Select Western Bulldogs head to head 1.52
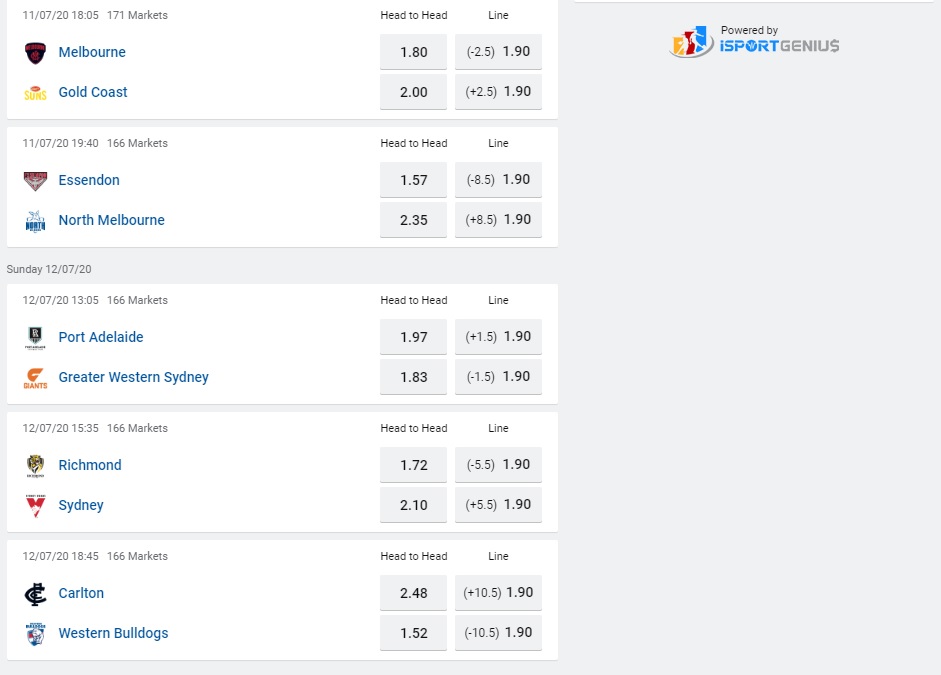 (x=413, y=633)
